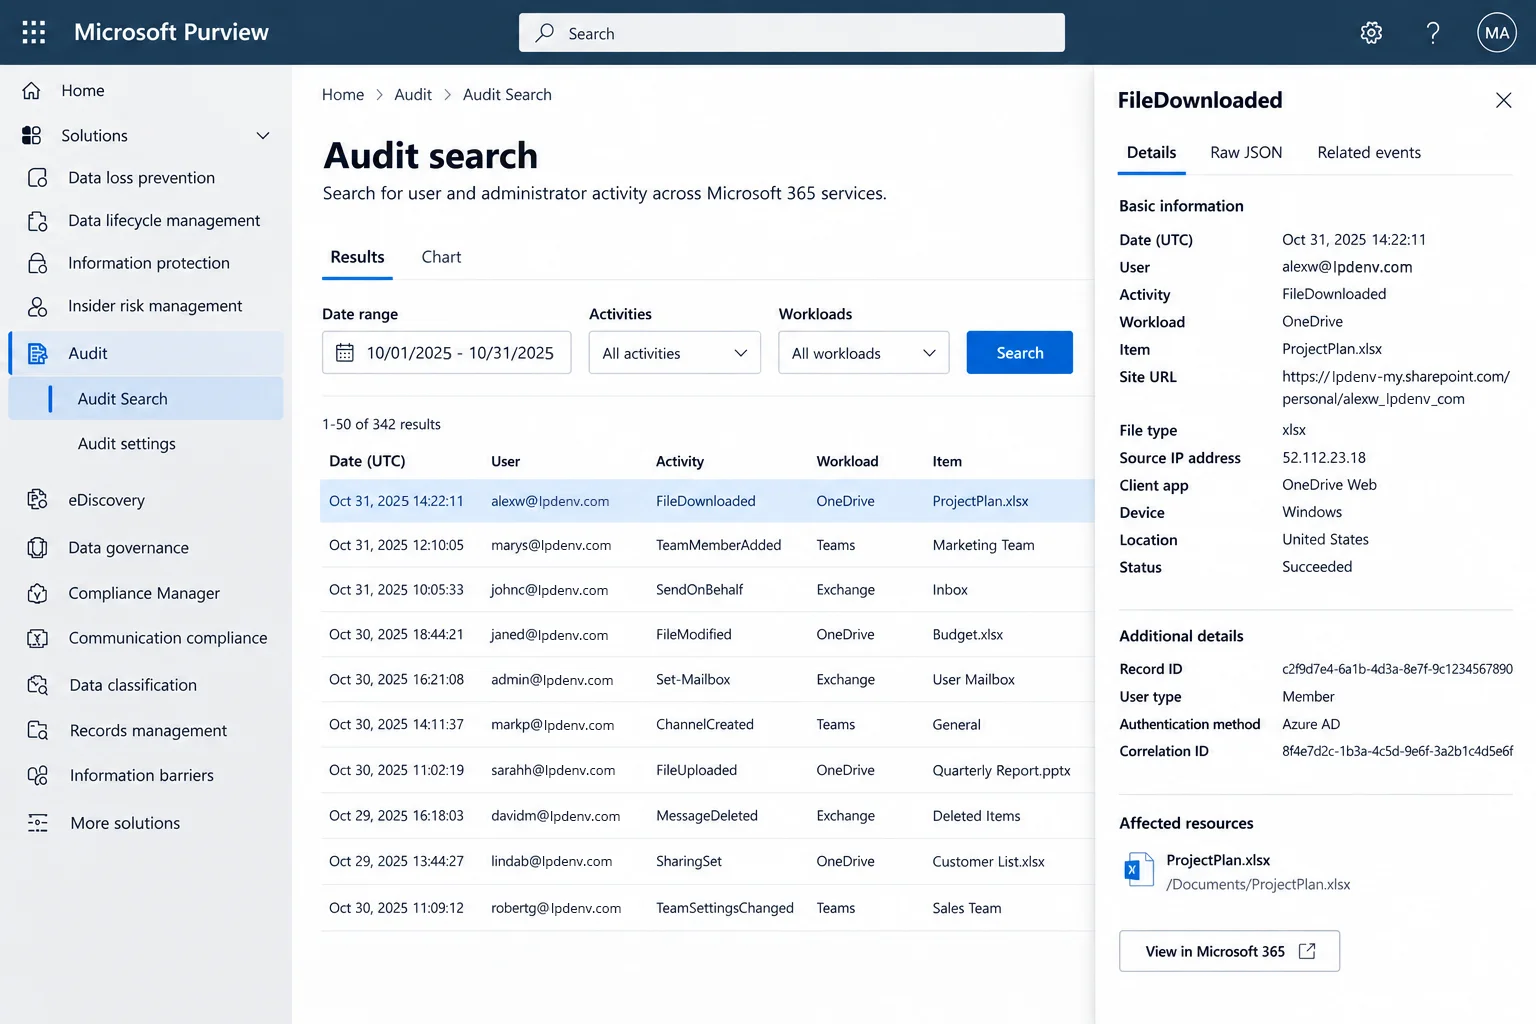1536x1024 pixels.
Task: Select the Set-Mailbox result row
Action: (x=707, y=680)
